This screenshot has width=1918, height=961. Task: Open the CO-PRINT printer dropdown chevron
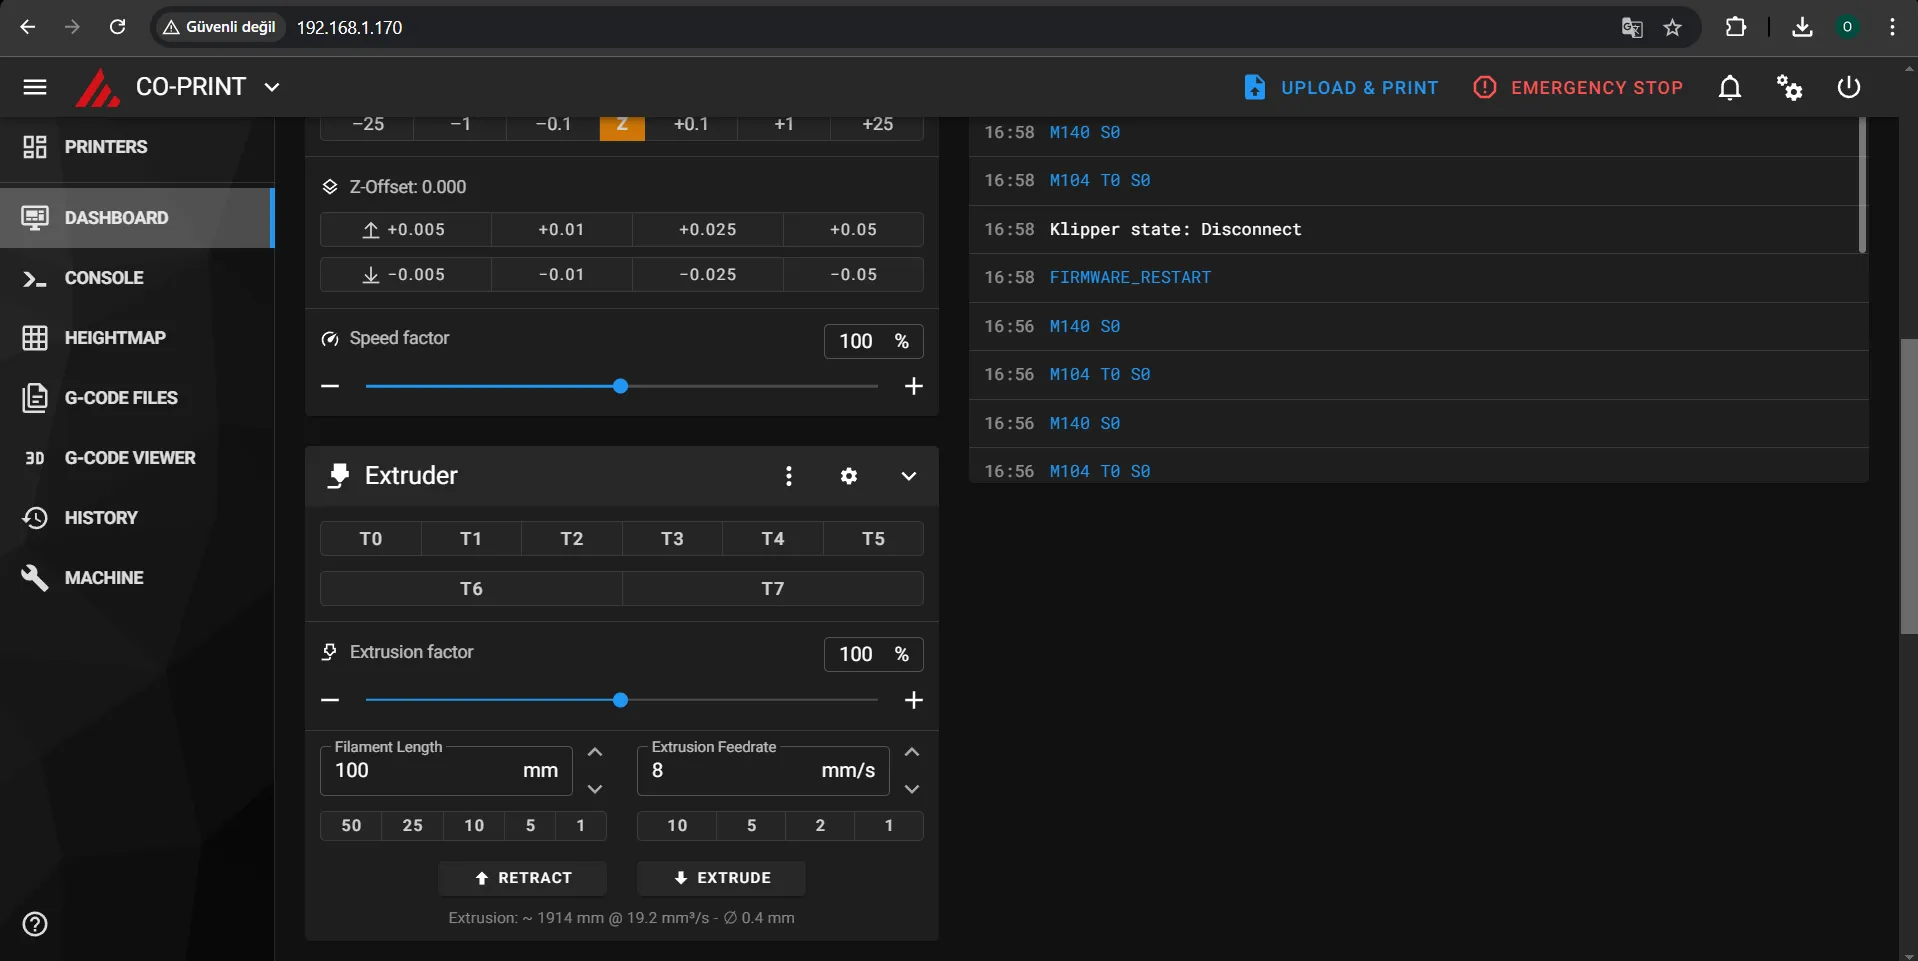(272, 87)
